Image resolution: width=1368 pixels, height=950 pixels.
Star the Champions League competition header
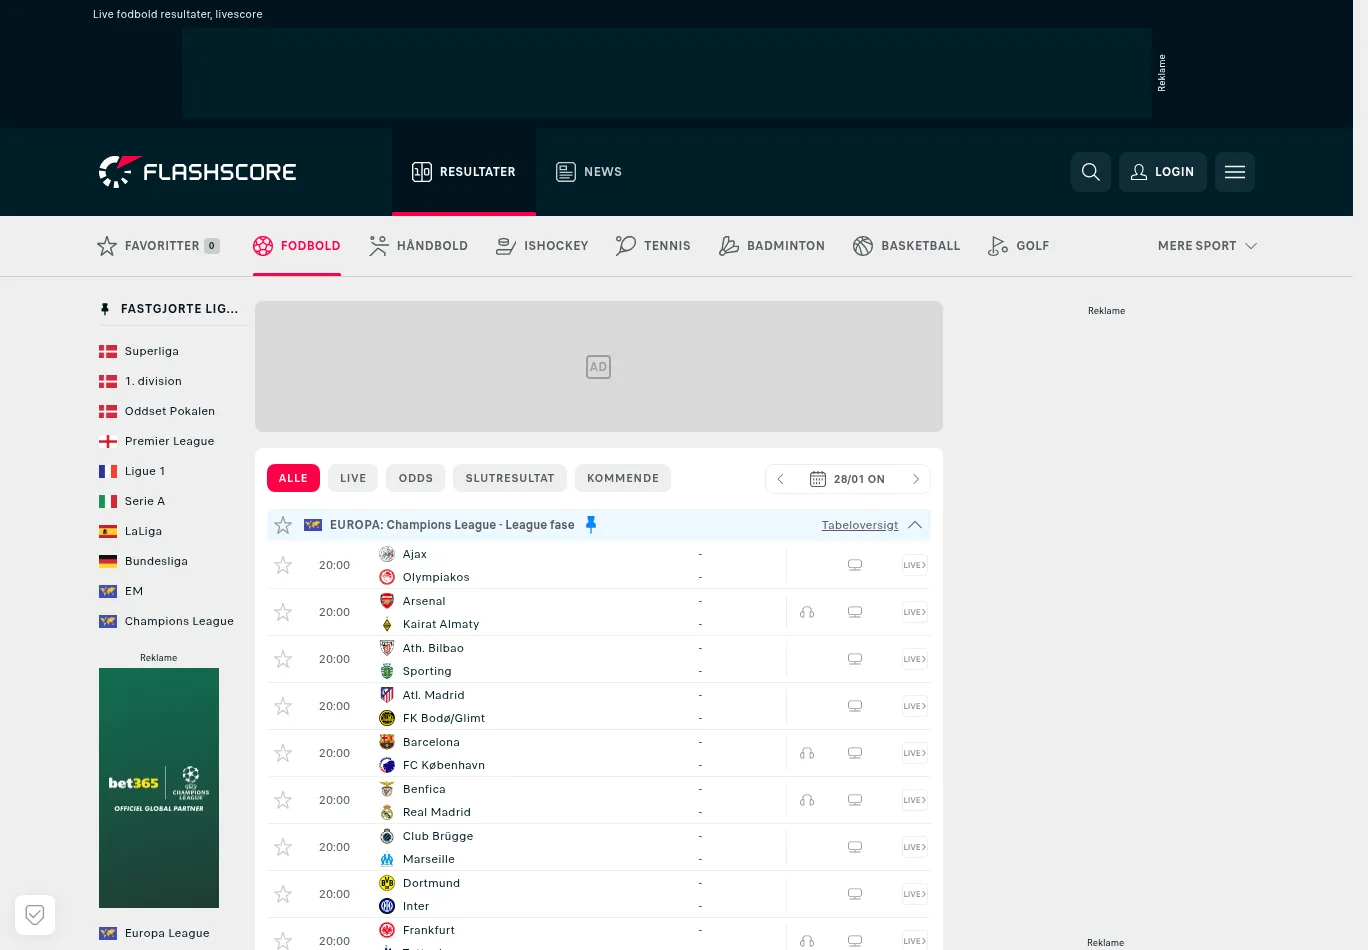click(283, 524)
